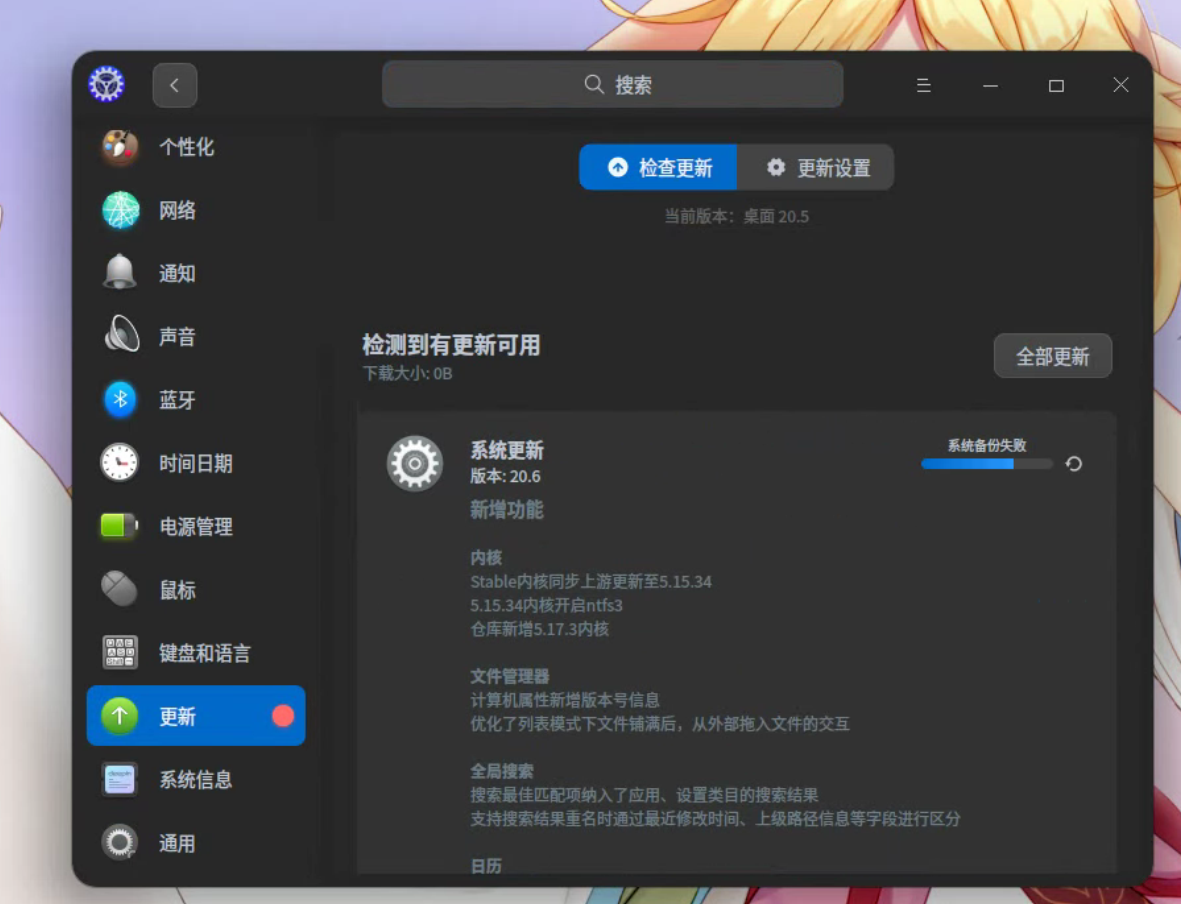Click the backup failed progress bar

coord(987,464)
